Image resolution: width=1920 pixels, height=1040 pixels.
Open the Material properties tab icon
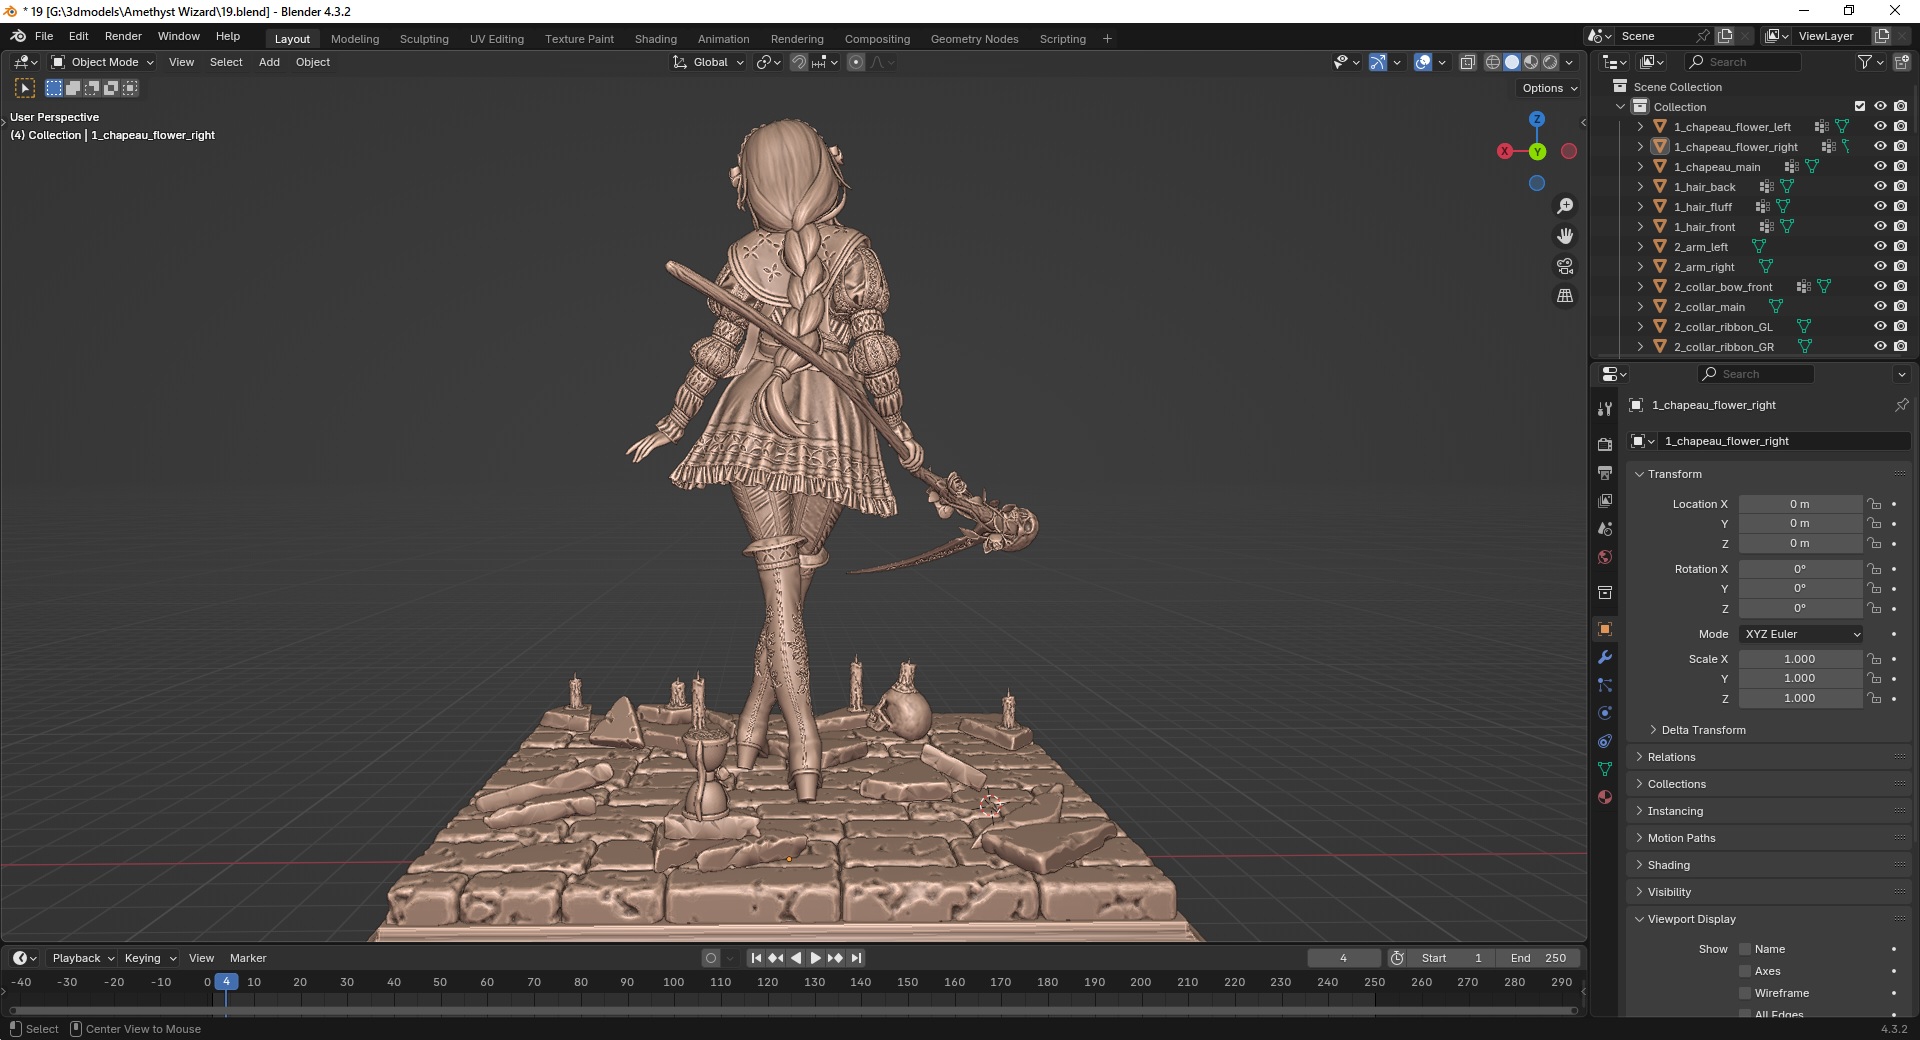click(1605, 797)
